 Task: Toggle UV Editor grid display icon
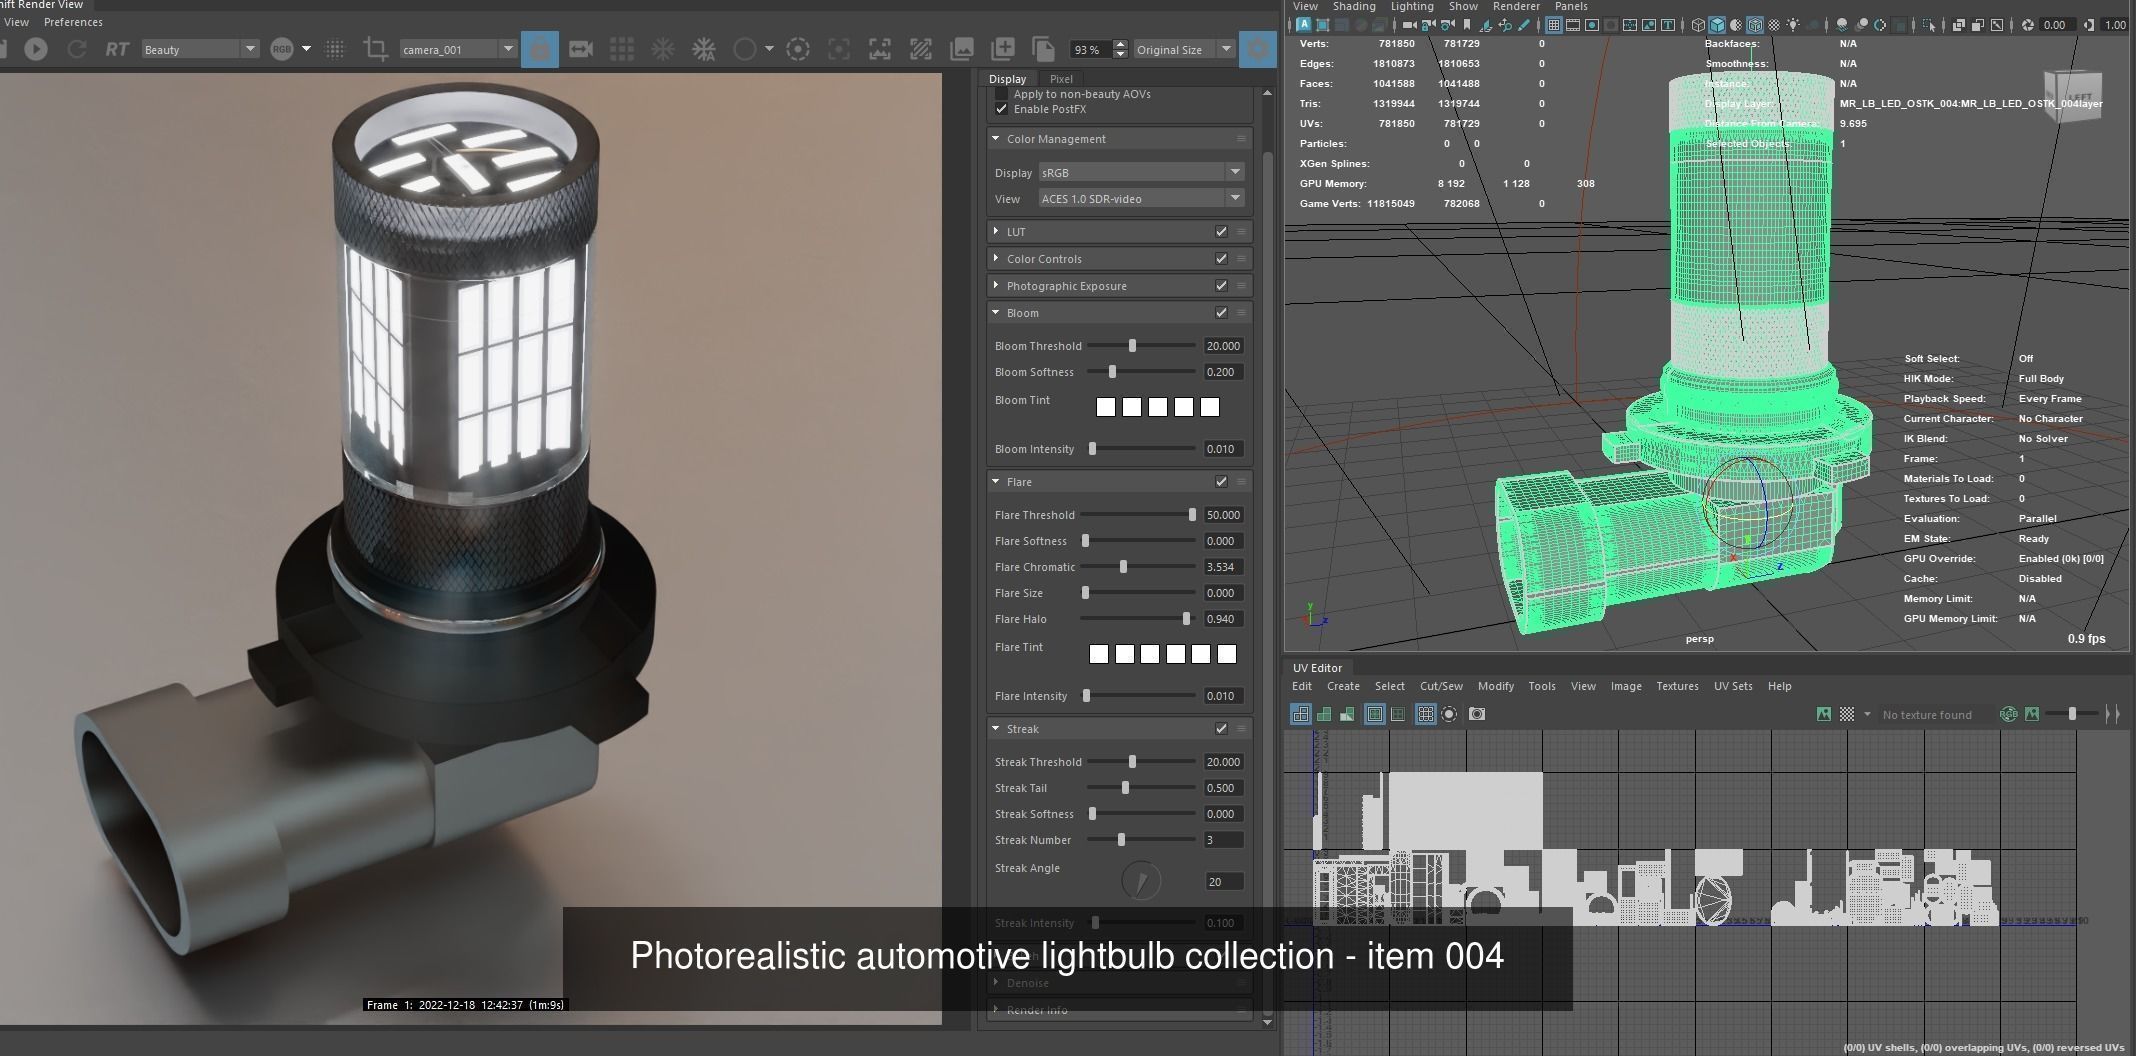pos(1426,714)
